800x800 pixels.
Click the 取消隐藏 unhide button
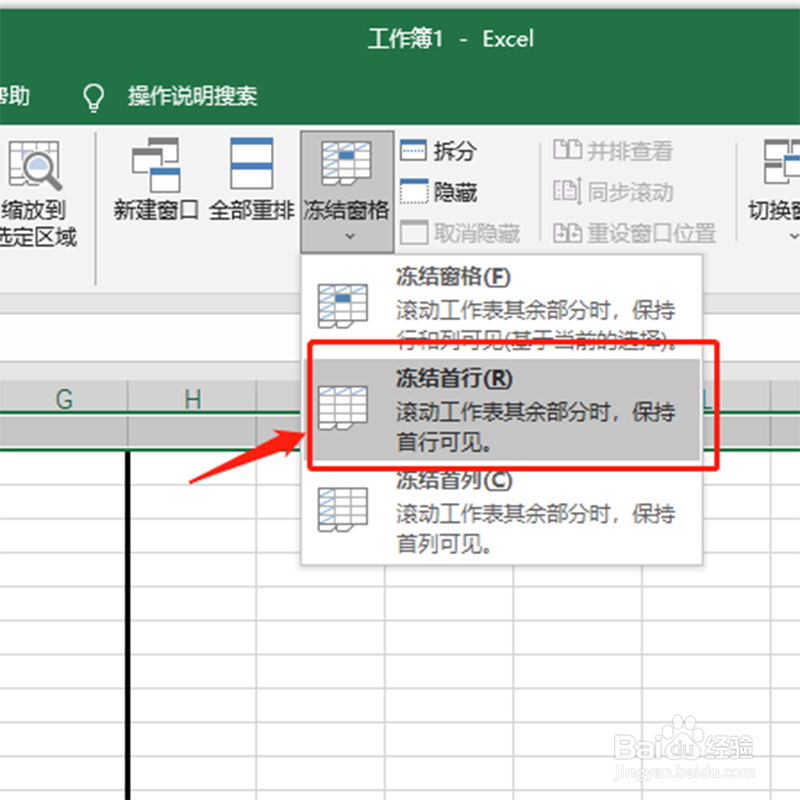460,233
